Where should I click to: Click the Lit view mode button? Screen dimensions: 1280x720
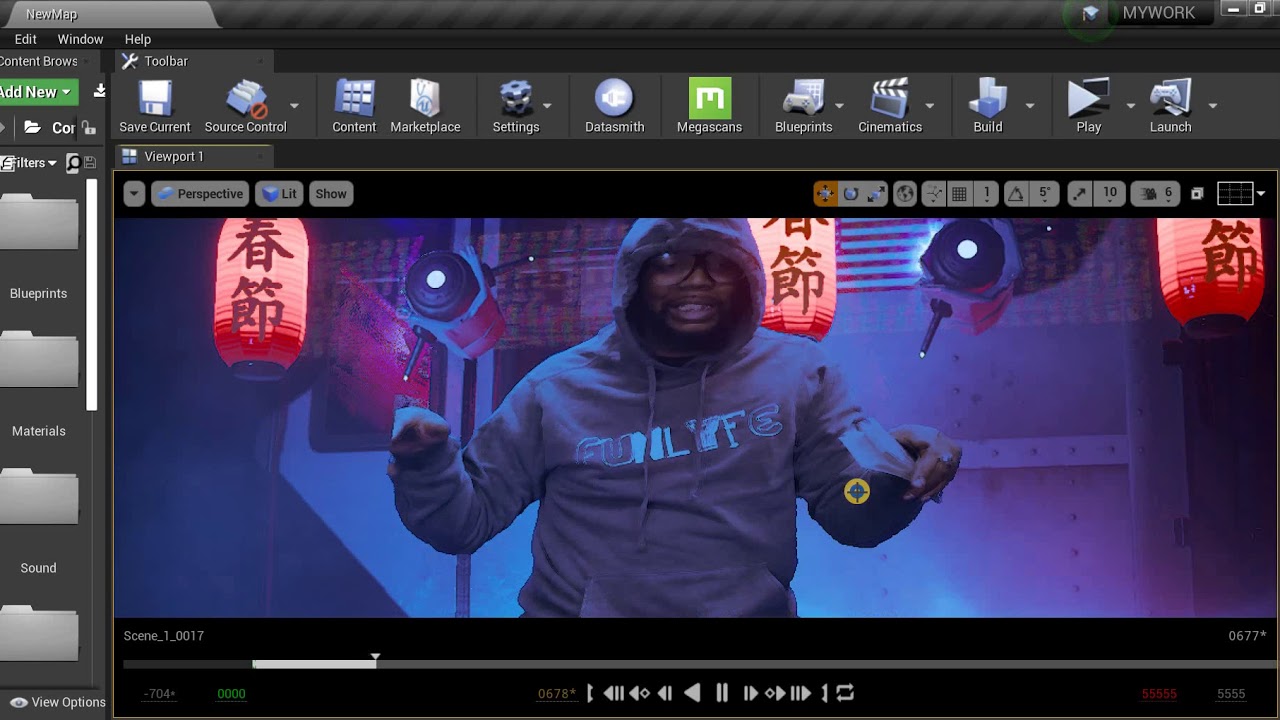279,194
